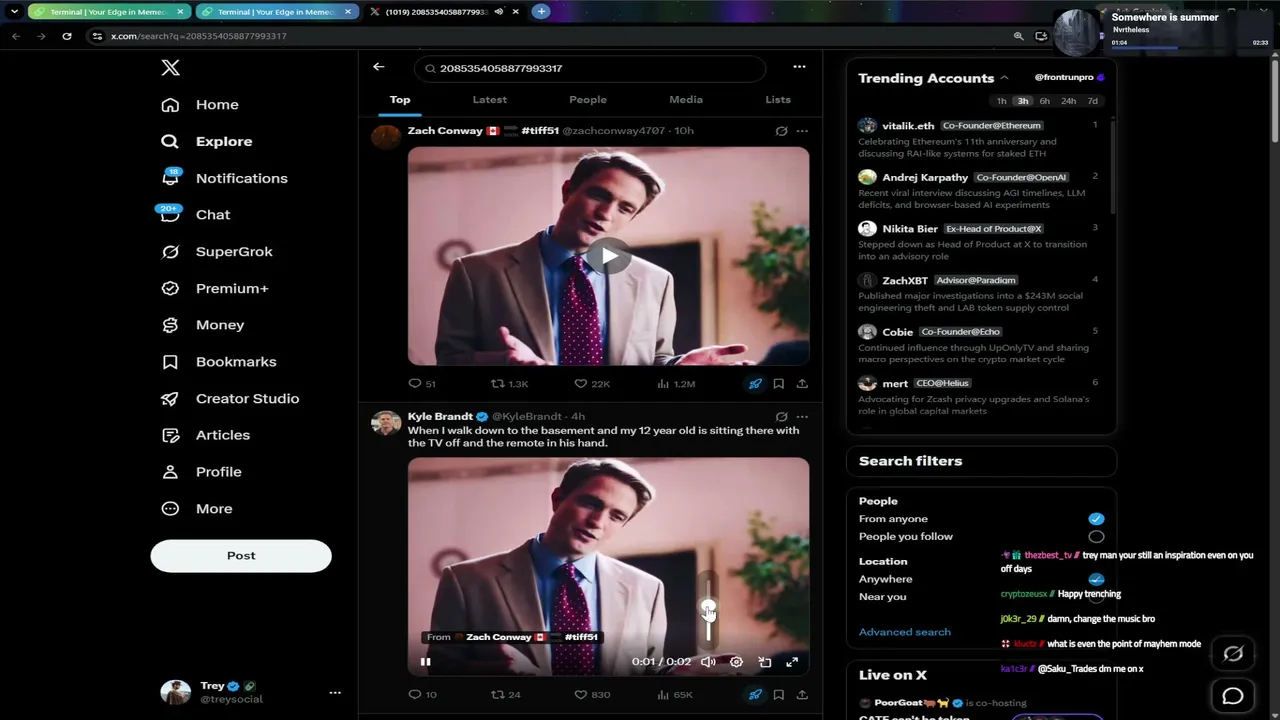Switch to the Latest search tab

point(490,100)
